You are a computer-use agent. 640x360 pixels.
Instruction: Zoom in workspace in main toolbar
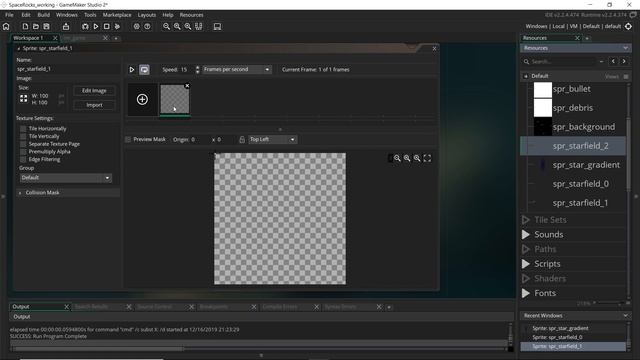tap(188, 27)
